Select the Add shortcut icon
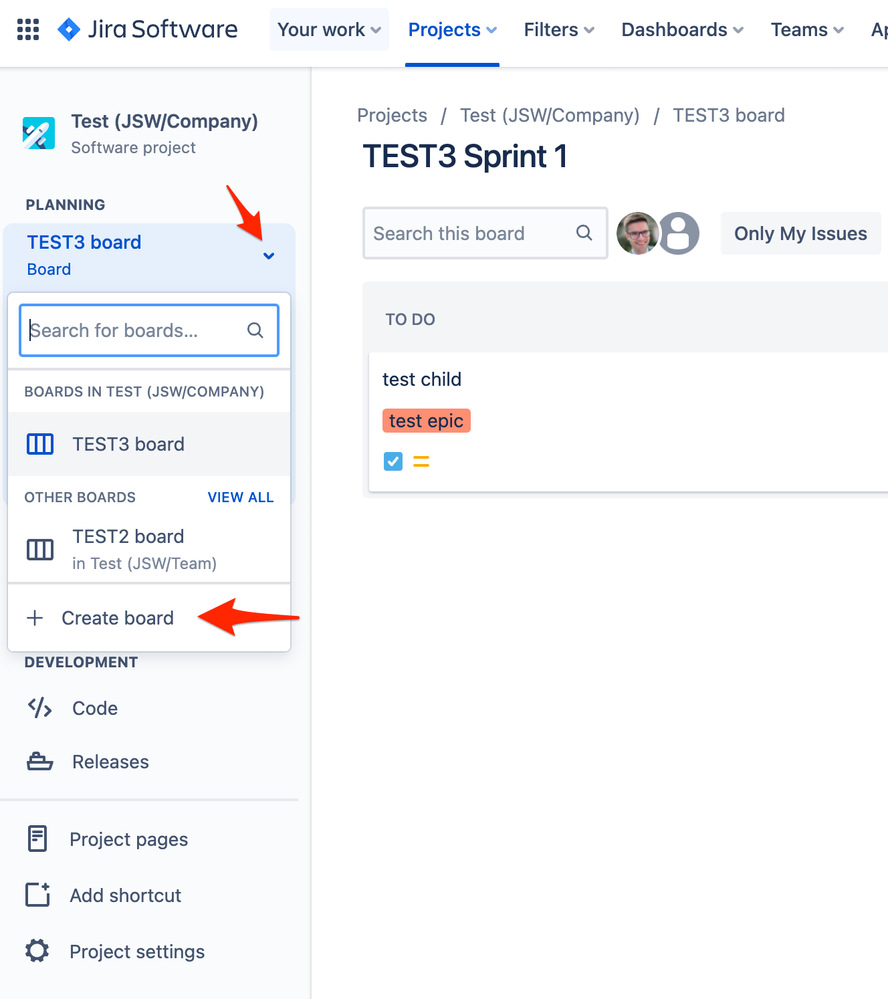Screen dimensions: 888x999 pos(36,895)
